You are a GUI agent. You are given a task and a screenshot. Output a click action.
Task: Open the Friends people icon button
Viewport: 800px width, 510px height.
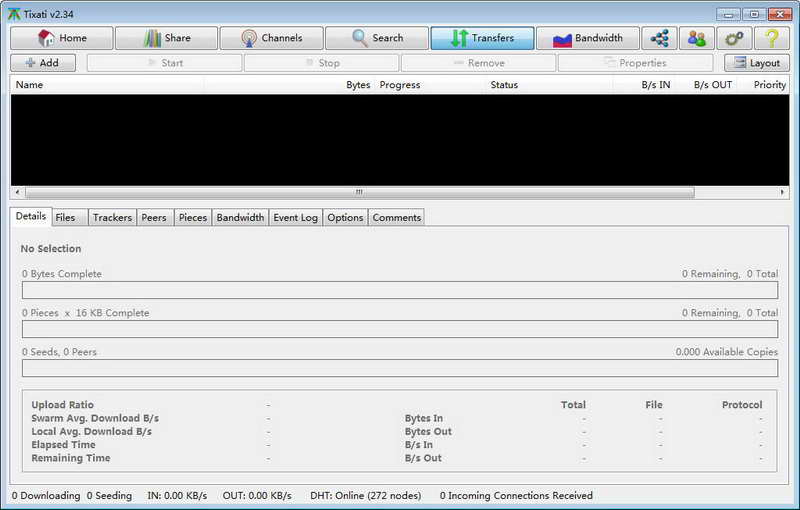click(696, 38)
